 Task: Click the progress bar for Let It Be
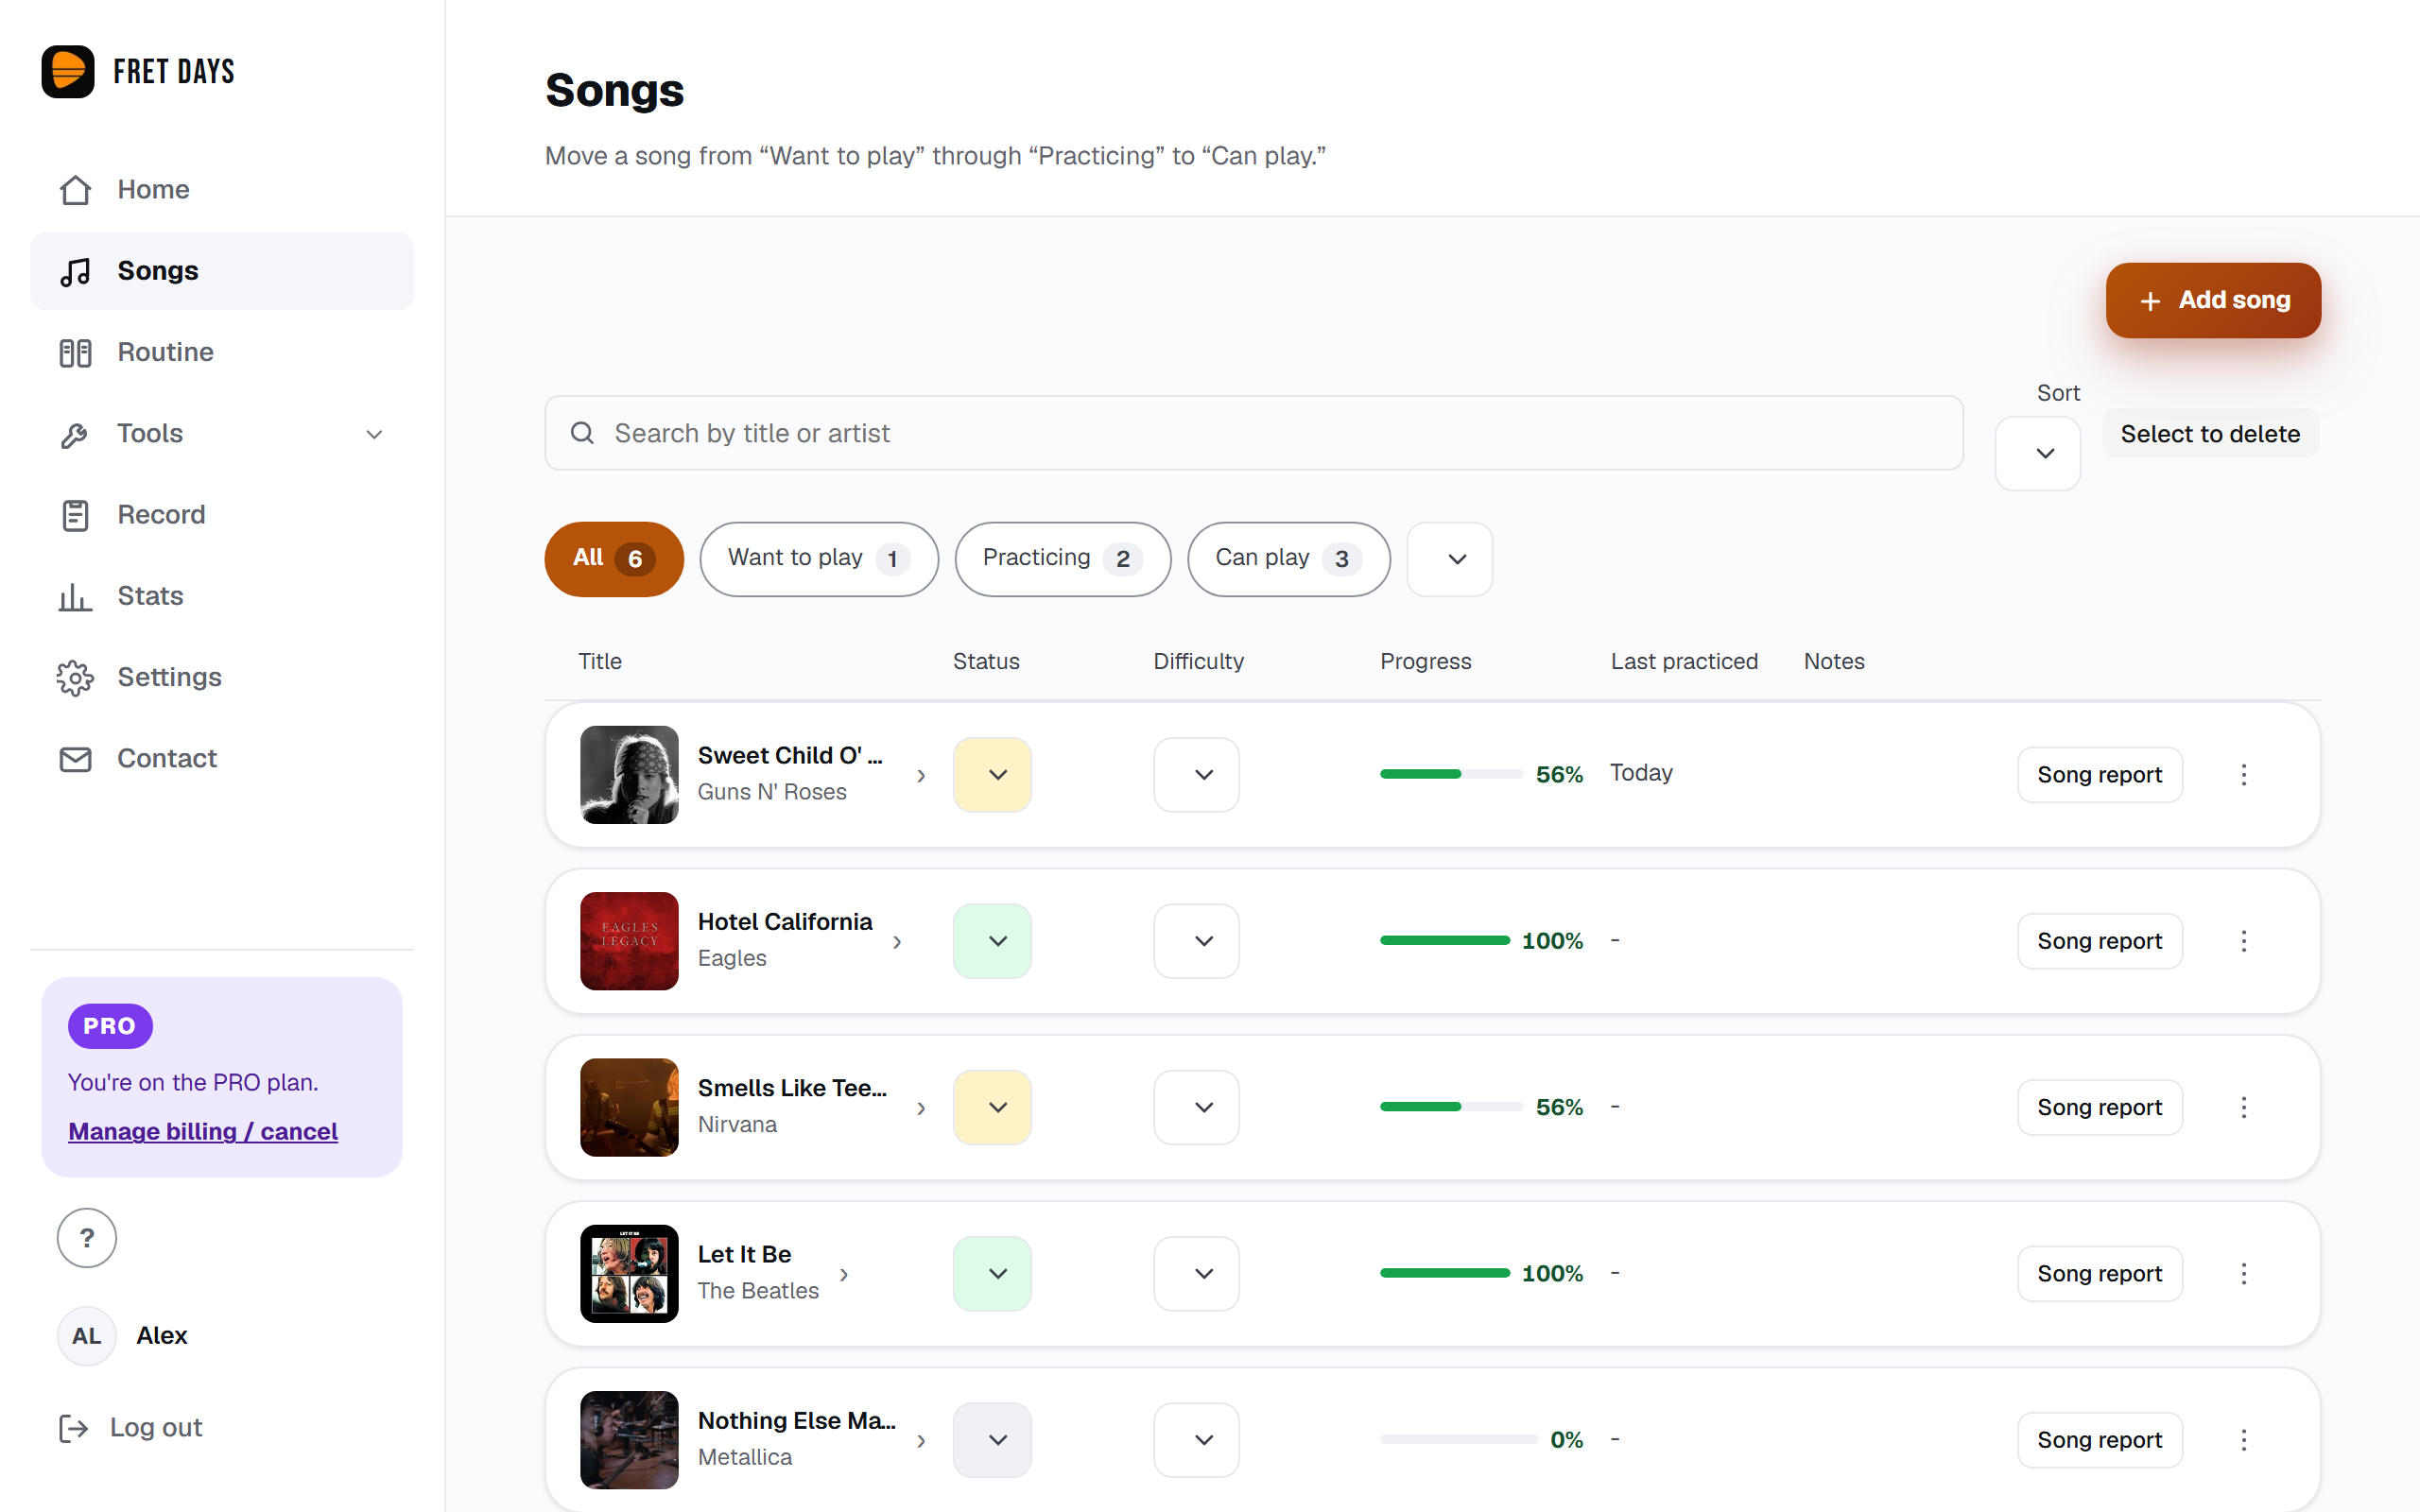[1444, 1273]
